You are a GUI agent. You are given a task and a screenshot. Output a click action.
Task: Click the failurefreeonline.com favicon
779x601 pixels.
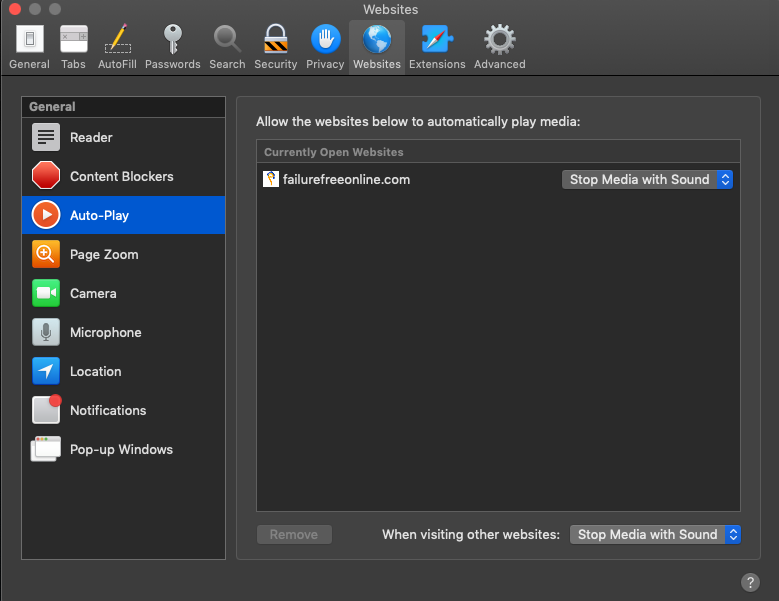point(271,179)
